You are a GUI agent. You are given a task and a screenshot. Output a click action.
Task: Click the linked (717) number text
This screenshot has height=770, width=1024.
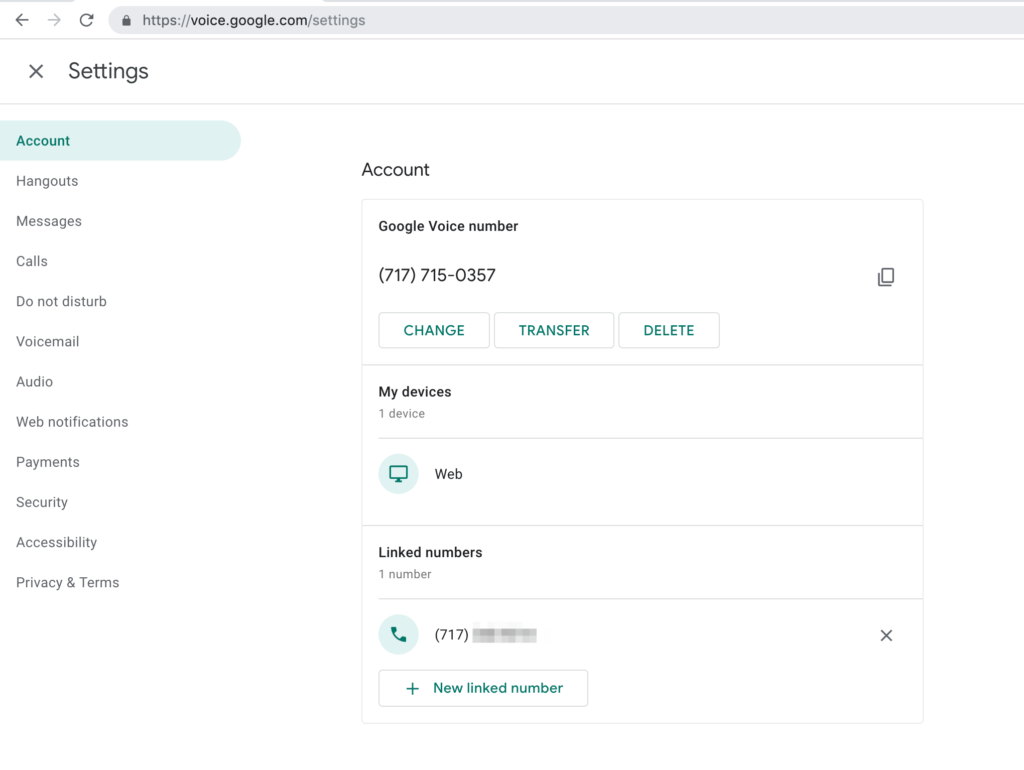click(485, 635)
